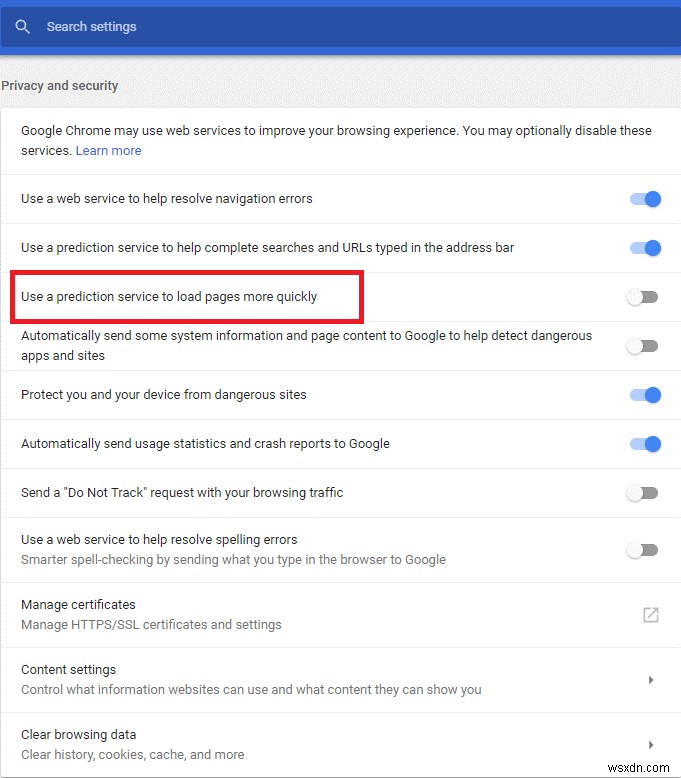Click 'Automatically send usage statistics' label

click(x=205, y=444)
